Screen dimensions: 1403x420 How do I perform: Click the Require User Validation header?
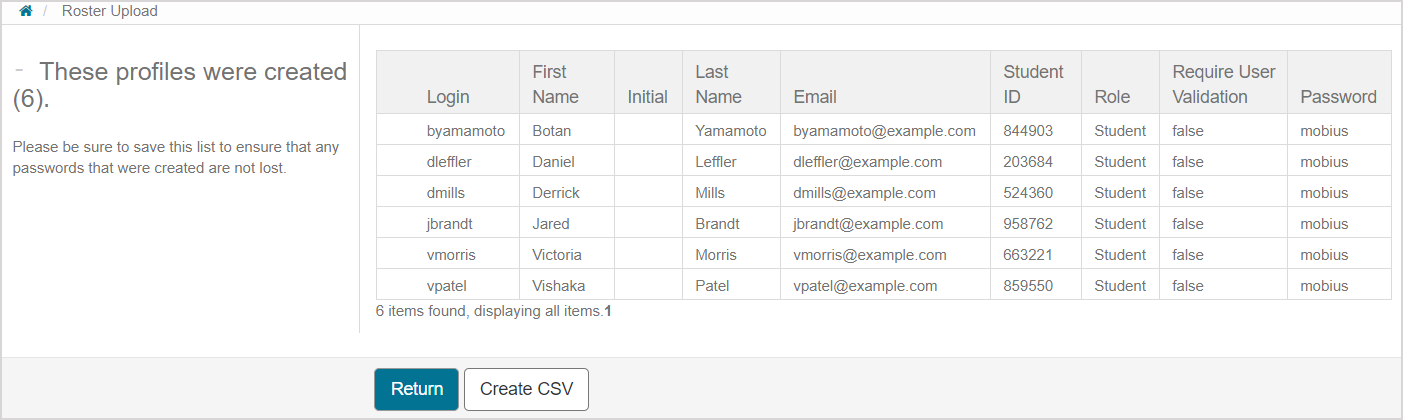(x=1223, y=84)
